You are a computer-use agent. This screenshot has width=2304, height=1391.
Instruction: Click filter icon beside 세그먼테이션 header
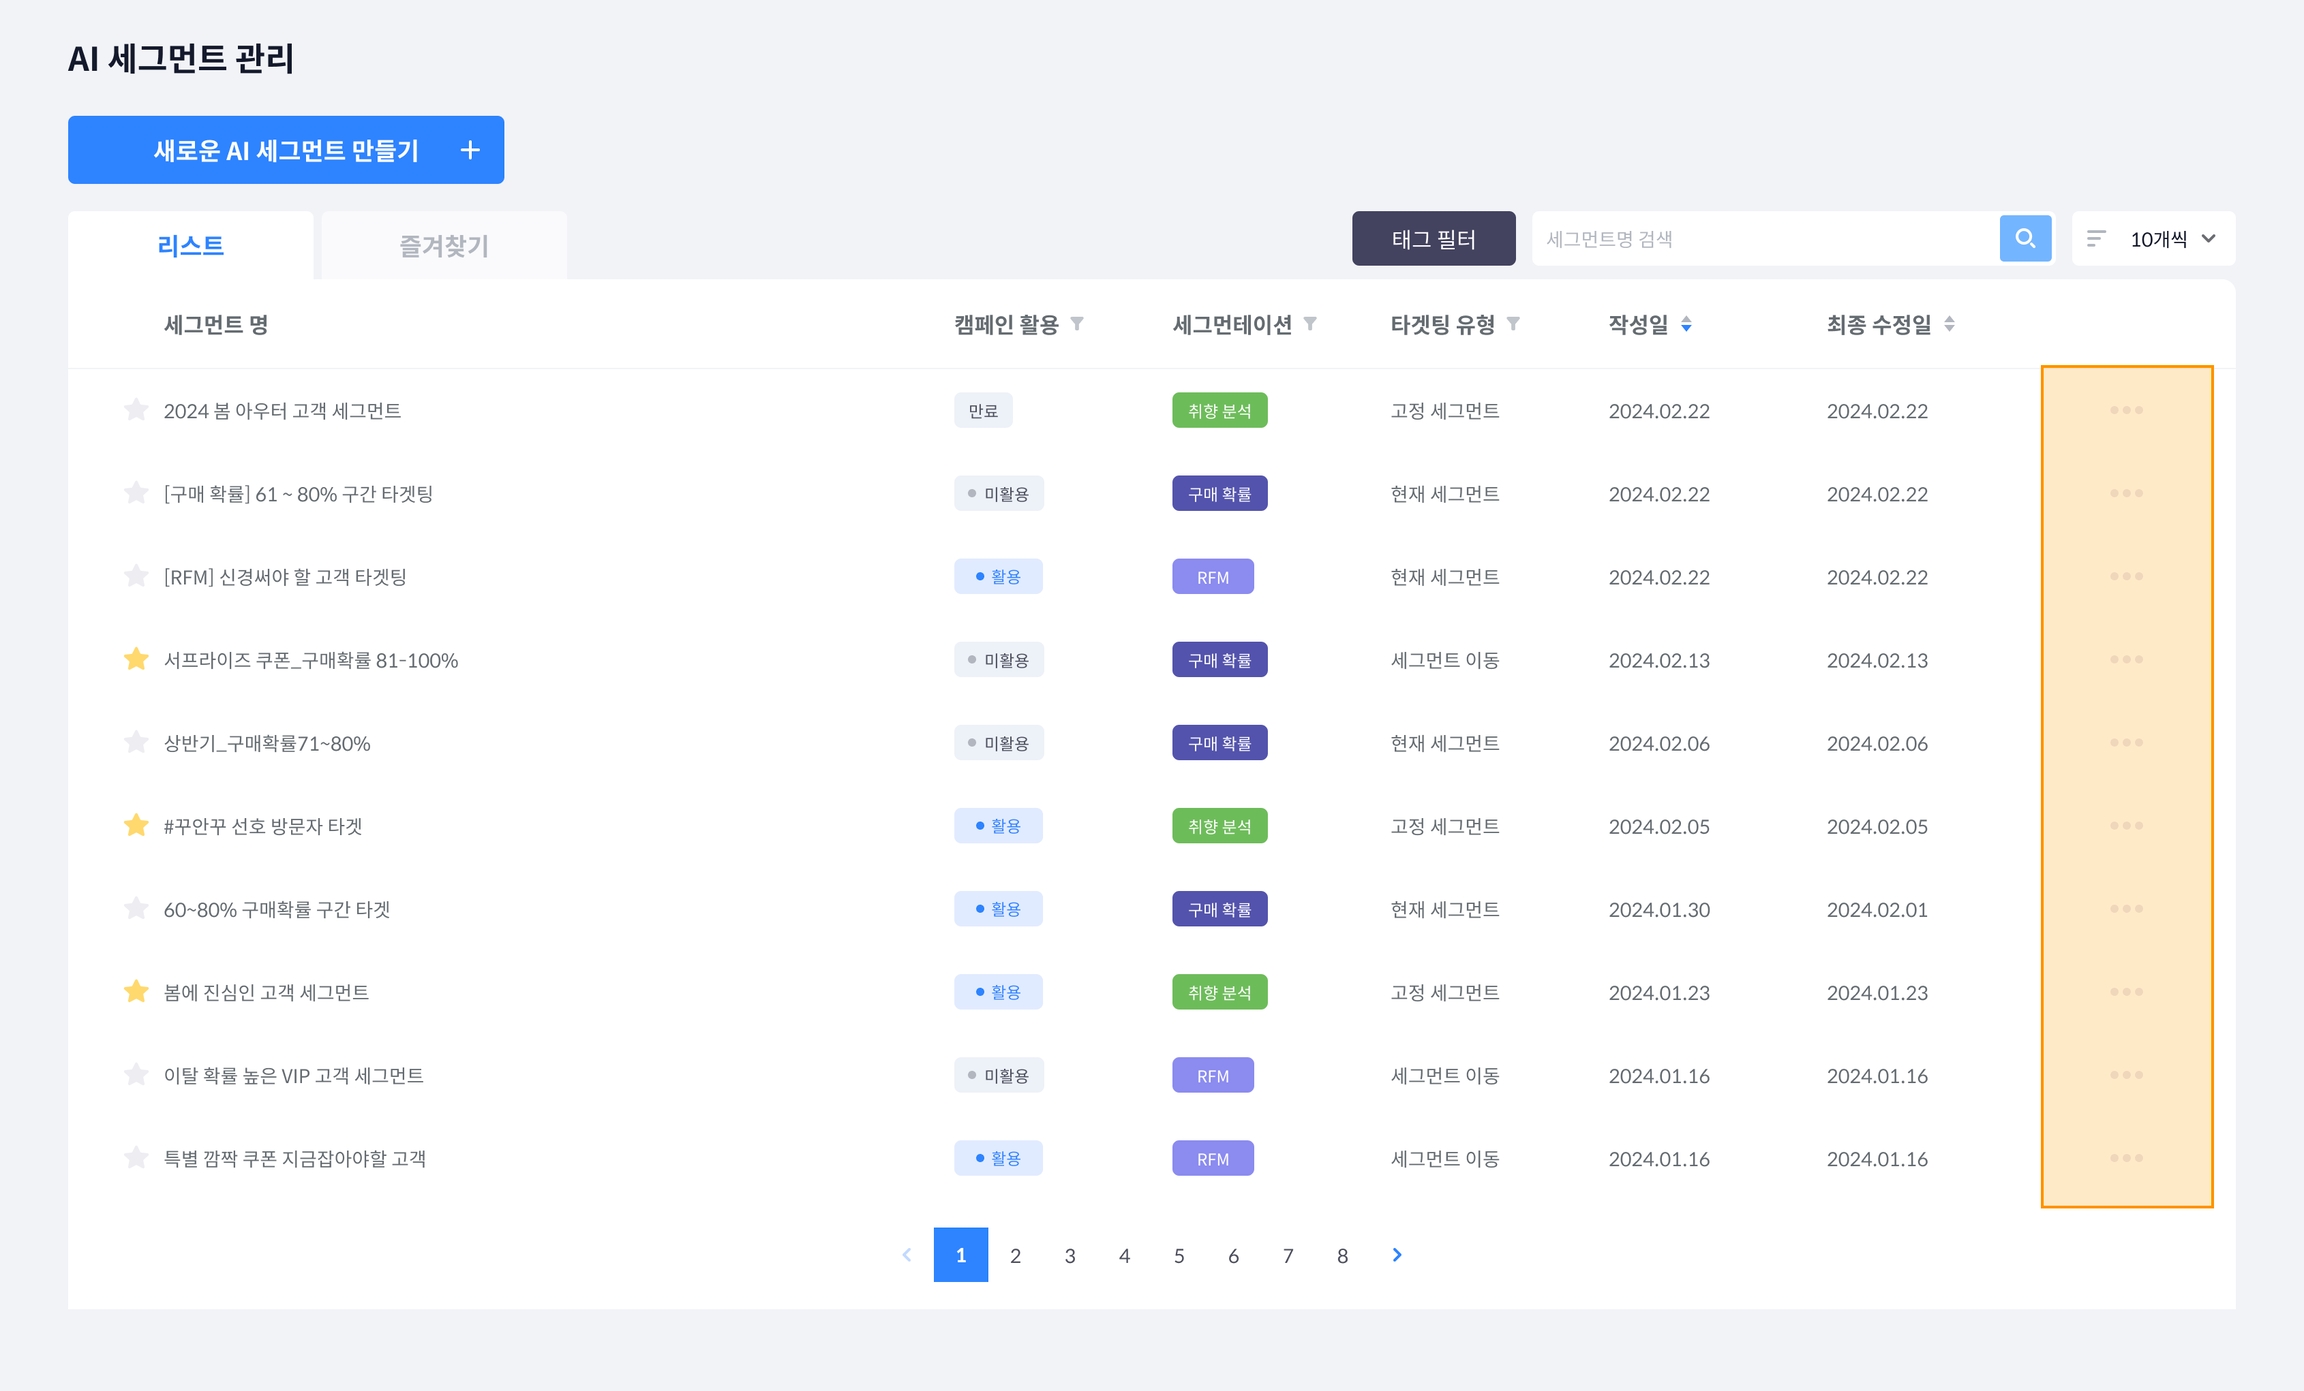click(x=1310, y=324)
